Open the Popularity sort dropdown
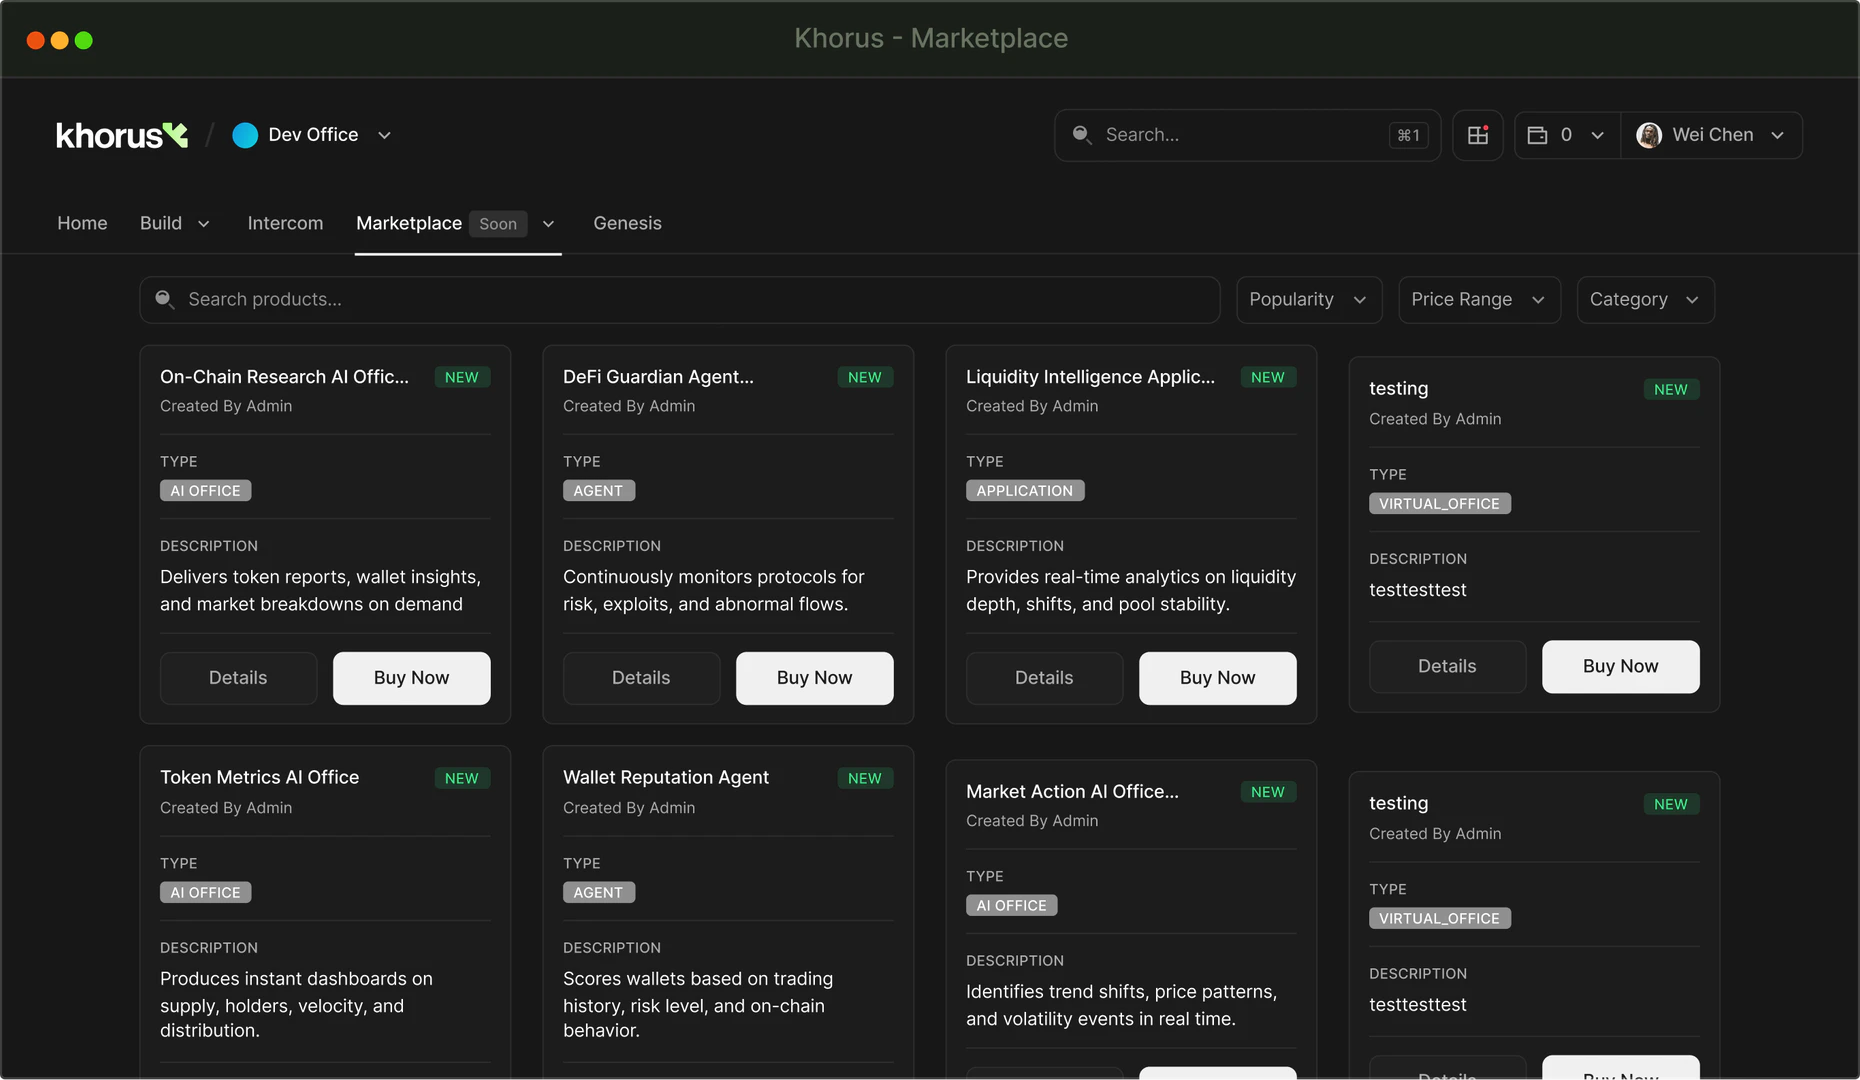Screen dimensions: 1860x1080 1308,299
